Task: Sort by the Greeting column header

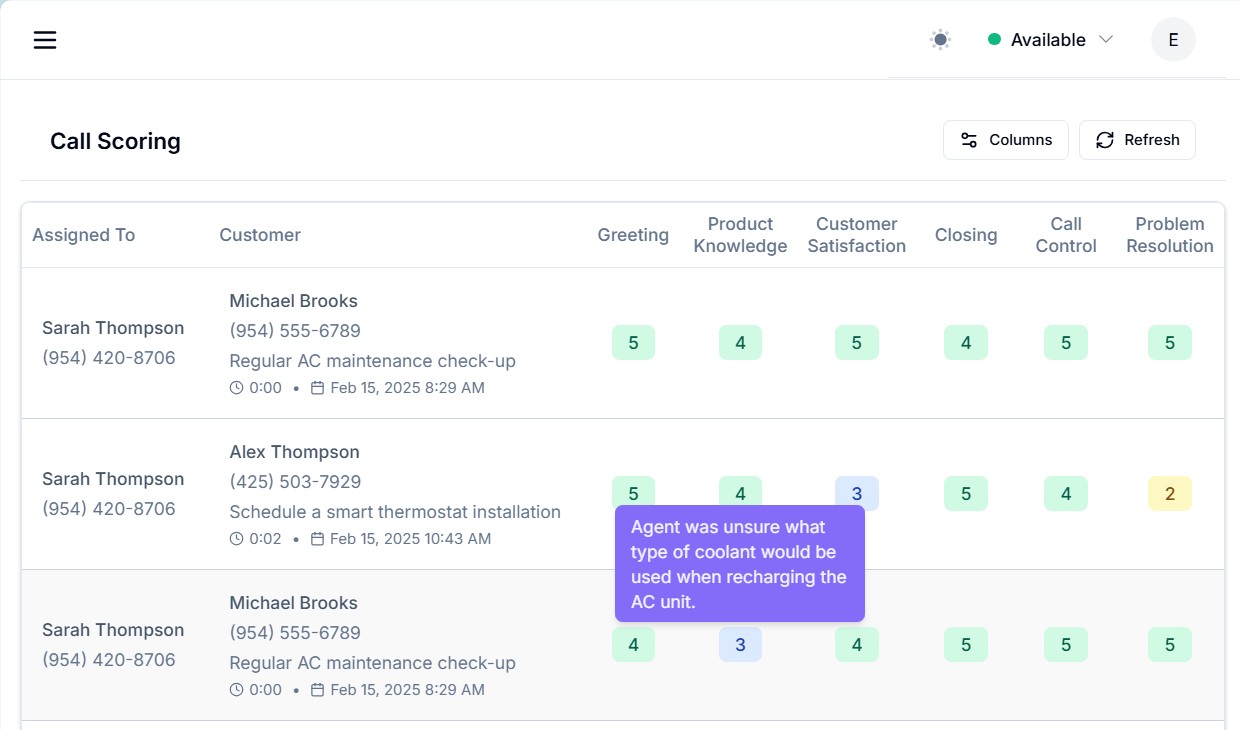Action: tap(633, 235)
